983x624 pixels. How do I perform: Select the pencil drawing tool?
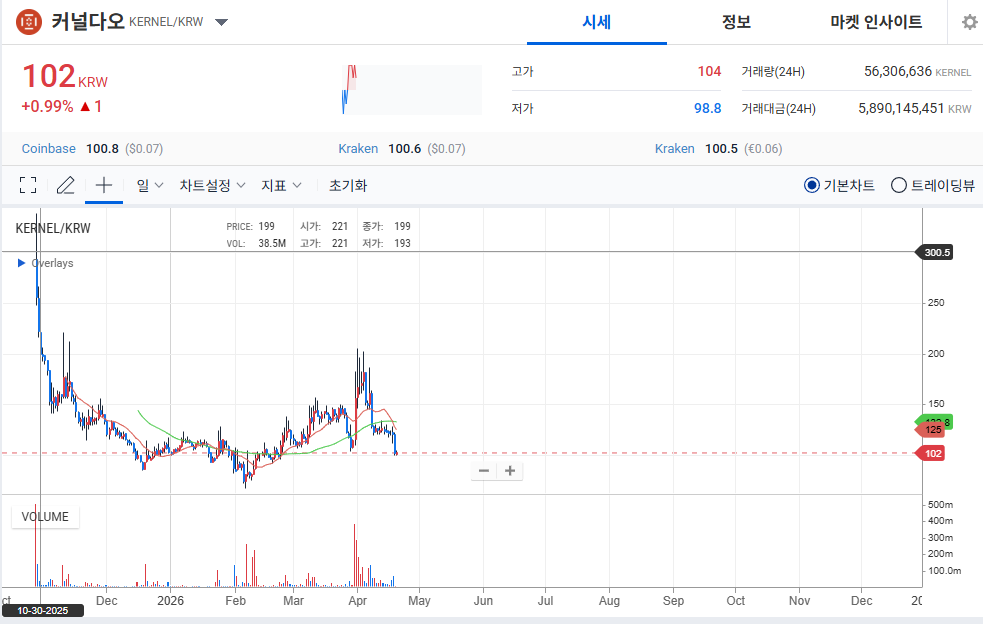point(66,185)
